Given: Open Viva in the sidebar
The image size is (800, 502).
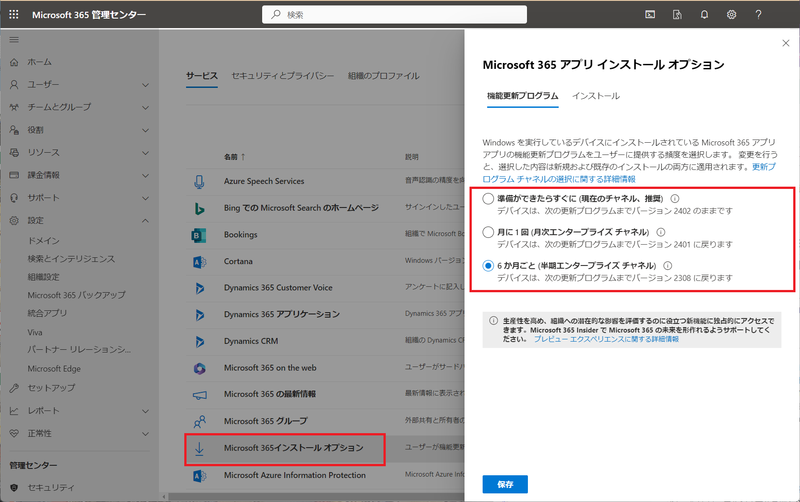Looking at the screenshot, I should click(35, 333).
